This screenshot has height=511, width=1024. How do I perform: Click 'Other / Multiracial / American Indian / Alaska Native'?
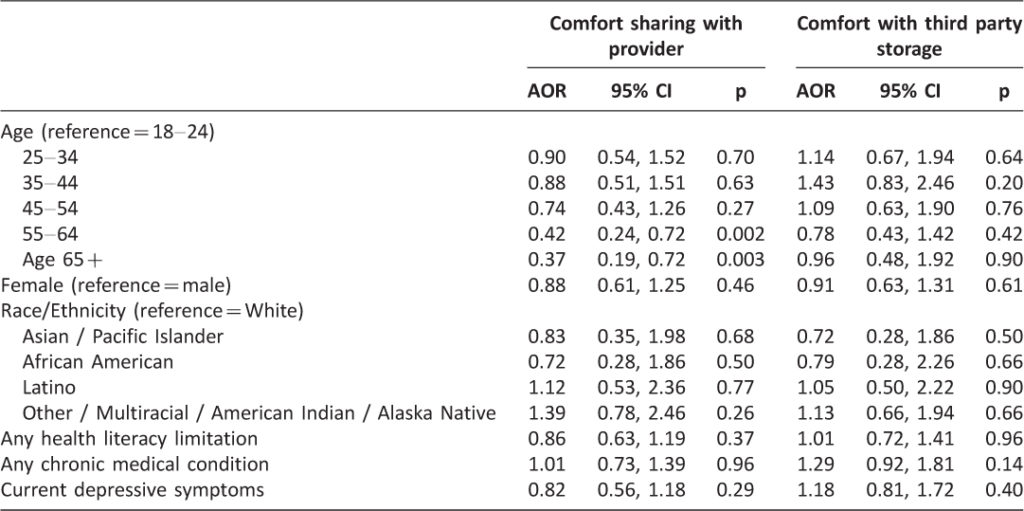pyautogui.click(x=259, y=413)
